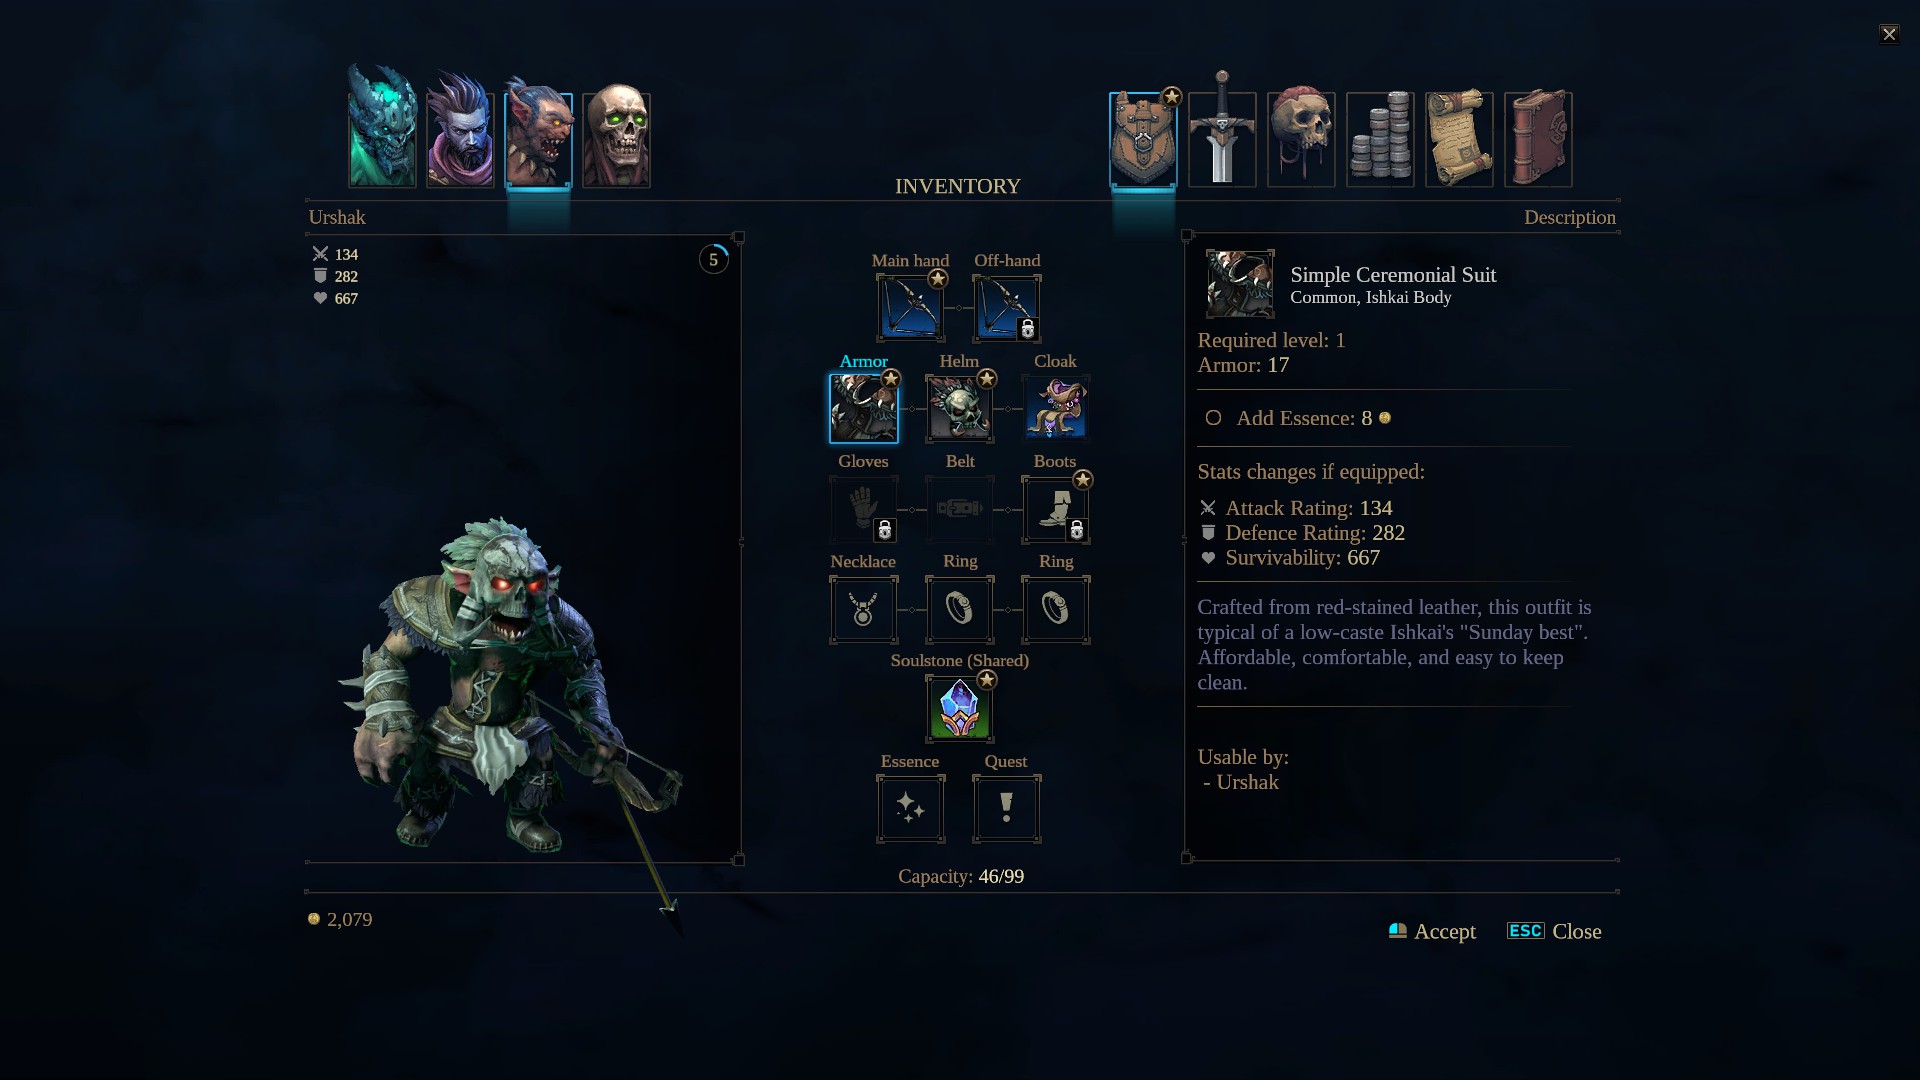This screenshot has width=1920, height=1080.
Task: Choose the Boots equipment slot
Action: pos(1055,509)
